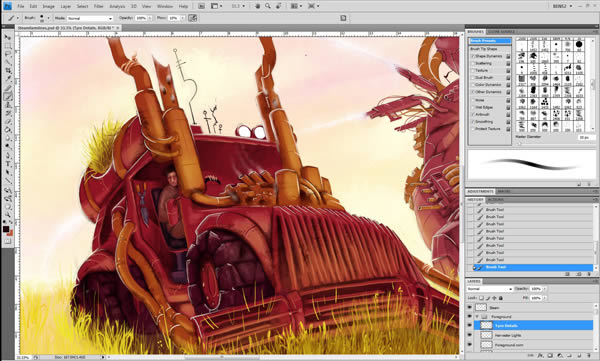Delete current state in History panel
Image resolution: width=600 pixels, height=361 pixels.
(x=589, y=274)
